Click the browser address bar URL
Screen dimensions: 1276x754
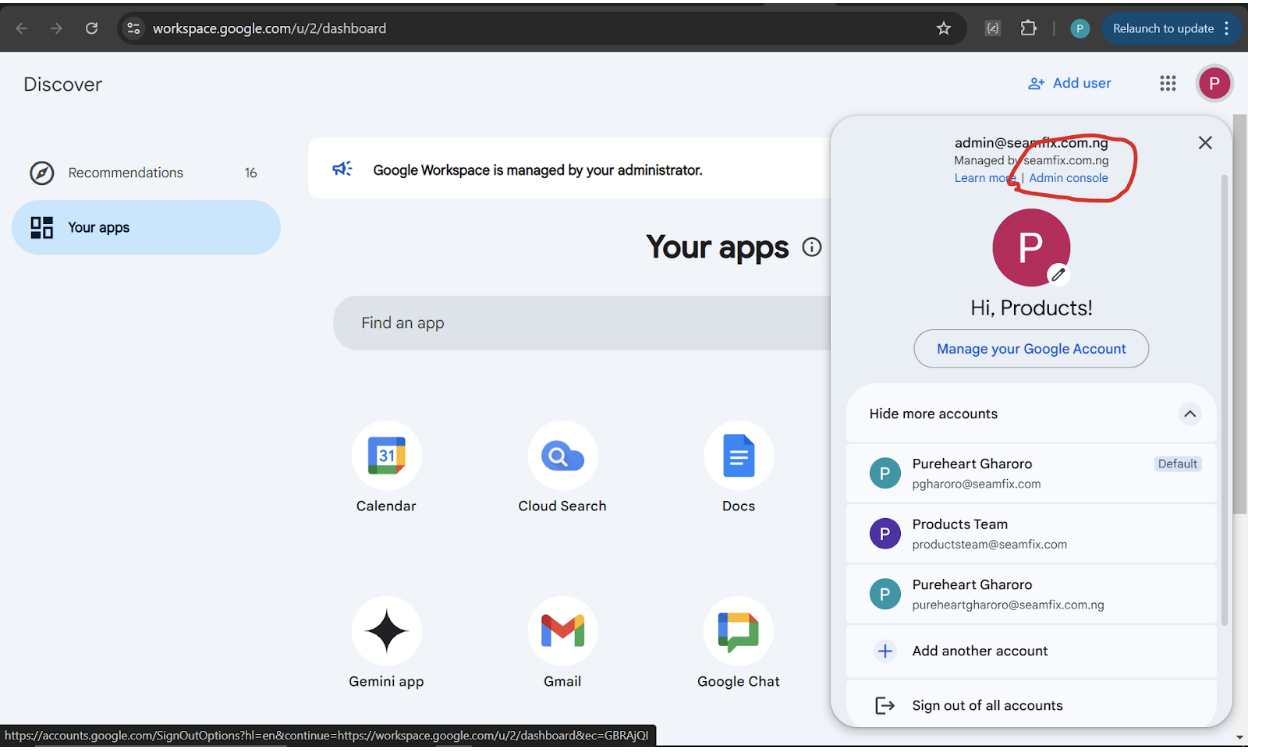[x=269, y=28]
